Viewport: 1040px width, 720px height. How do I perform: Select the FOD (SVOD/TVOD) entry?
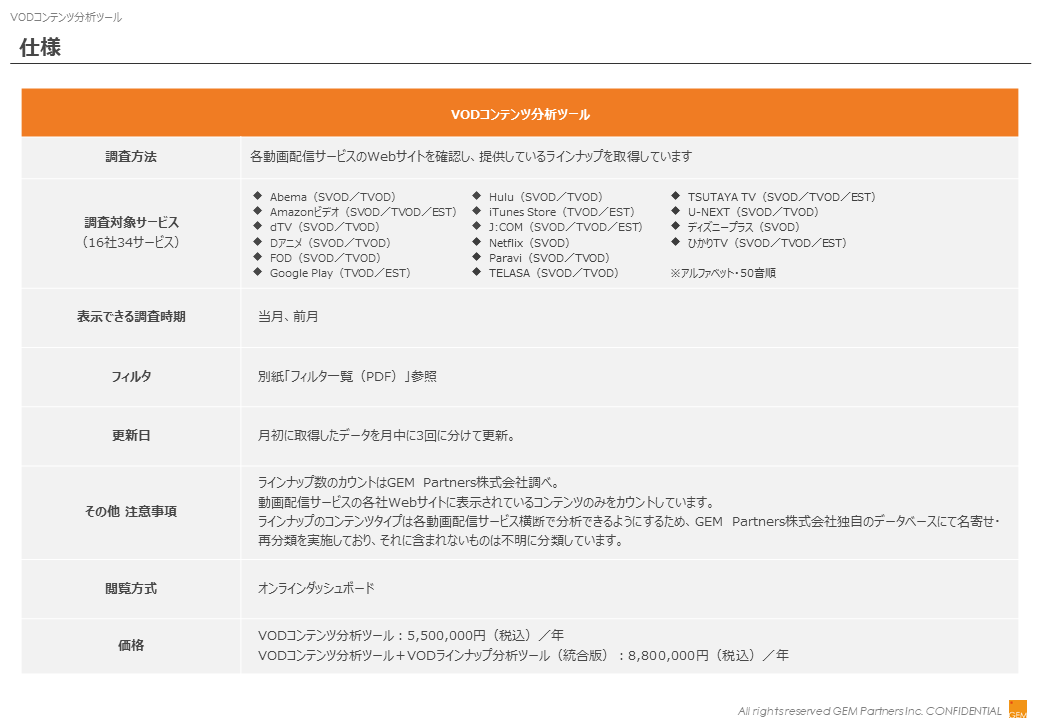[x=325, y=258]
